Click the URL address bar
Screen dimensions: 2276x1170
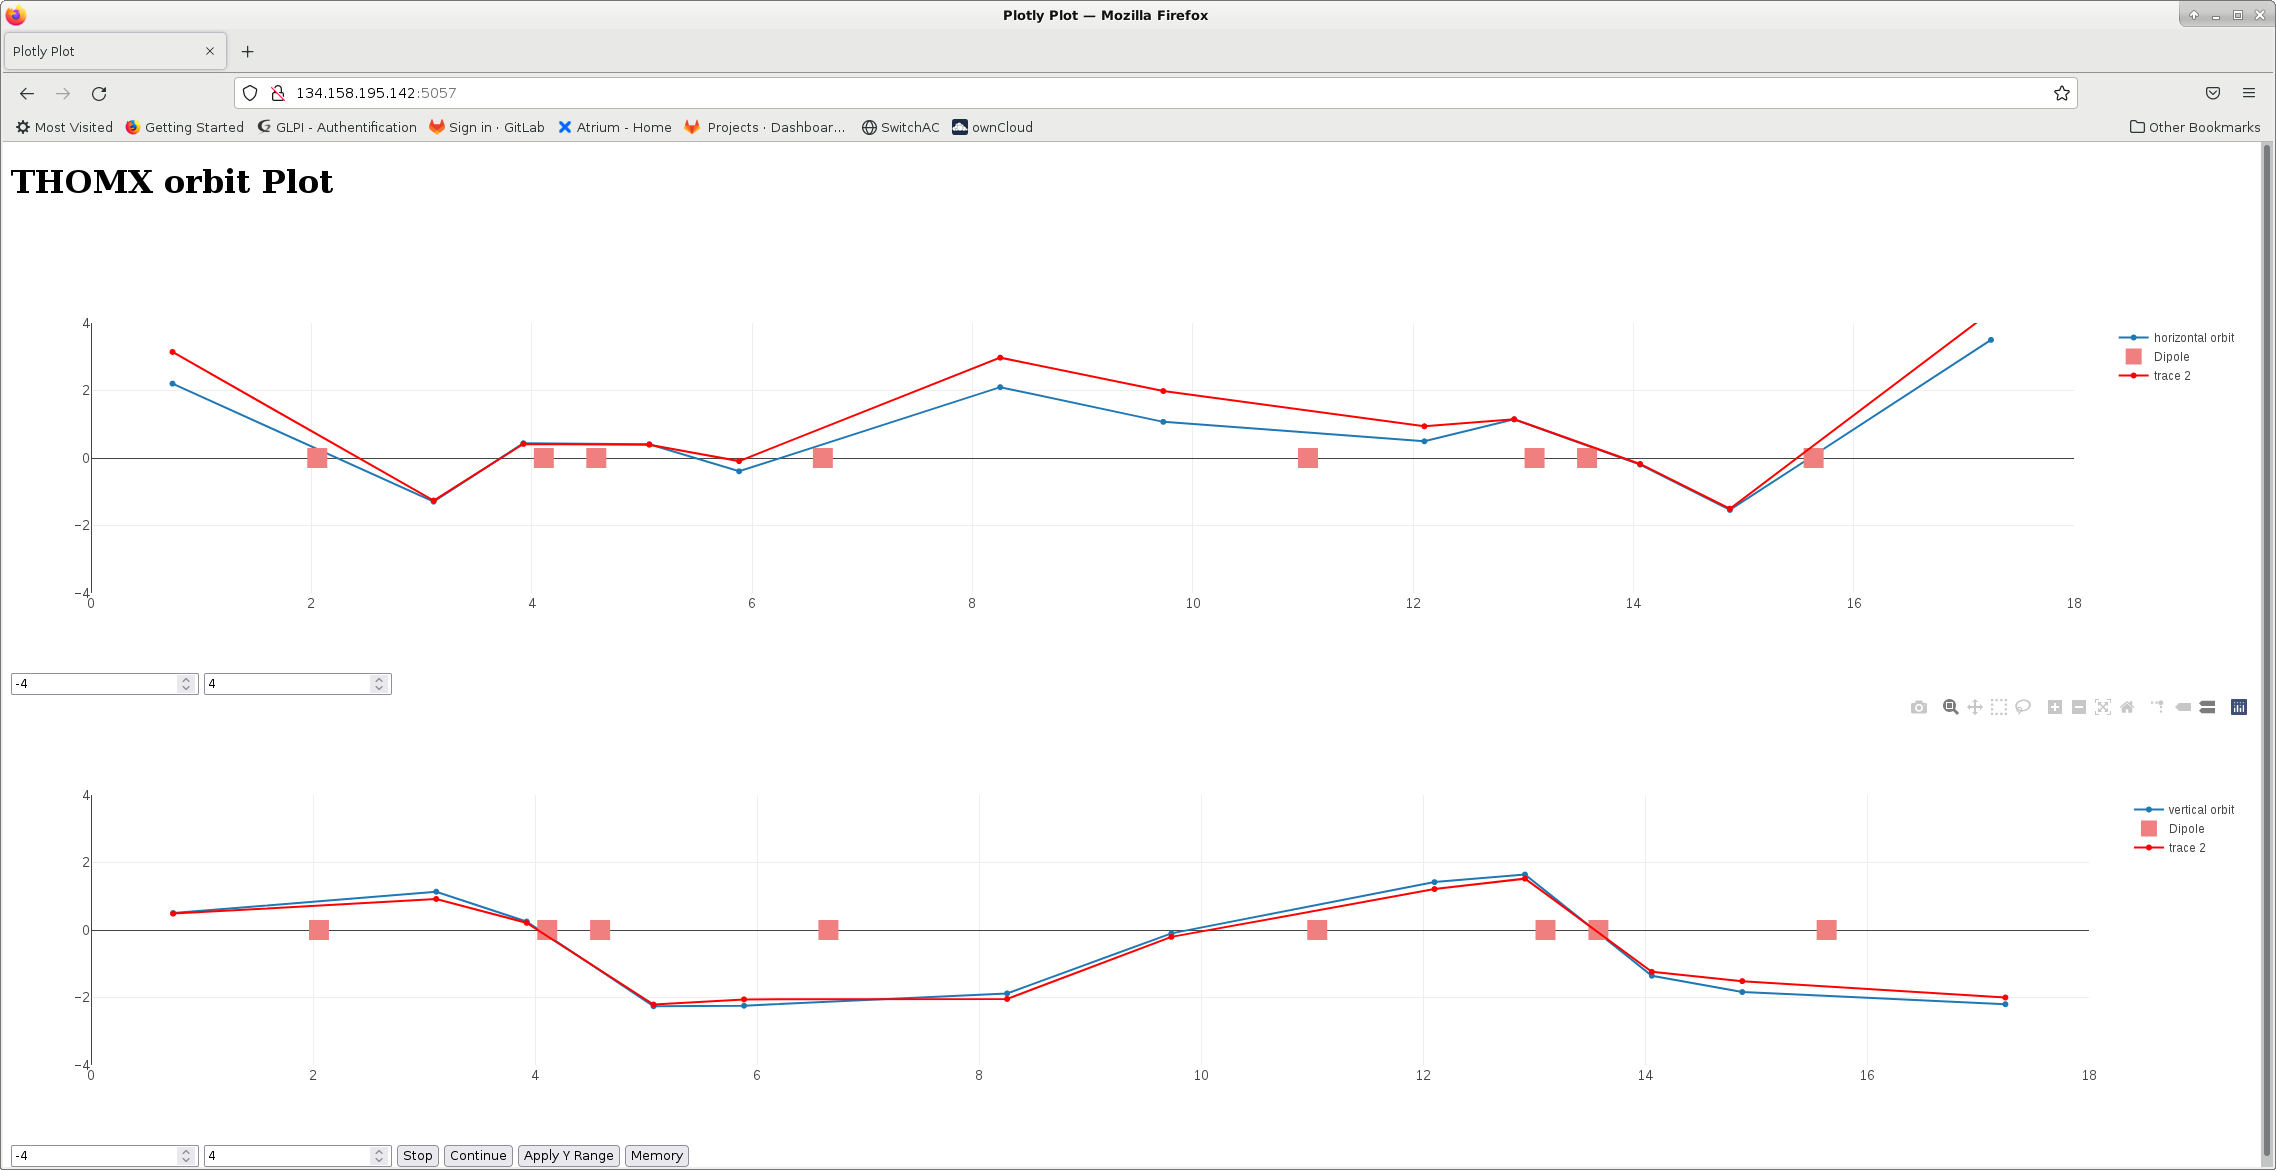click(1150, 93)
